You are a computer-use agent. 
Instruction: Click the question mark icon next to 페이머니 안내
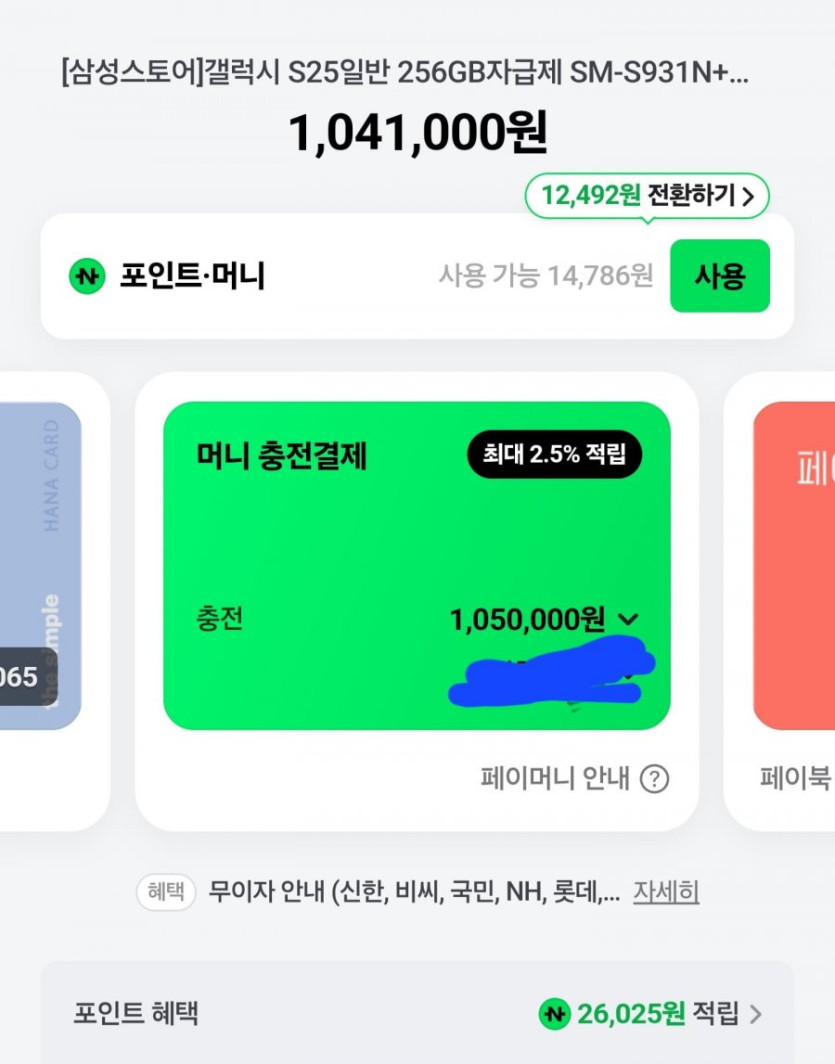pos(653,778)
